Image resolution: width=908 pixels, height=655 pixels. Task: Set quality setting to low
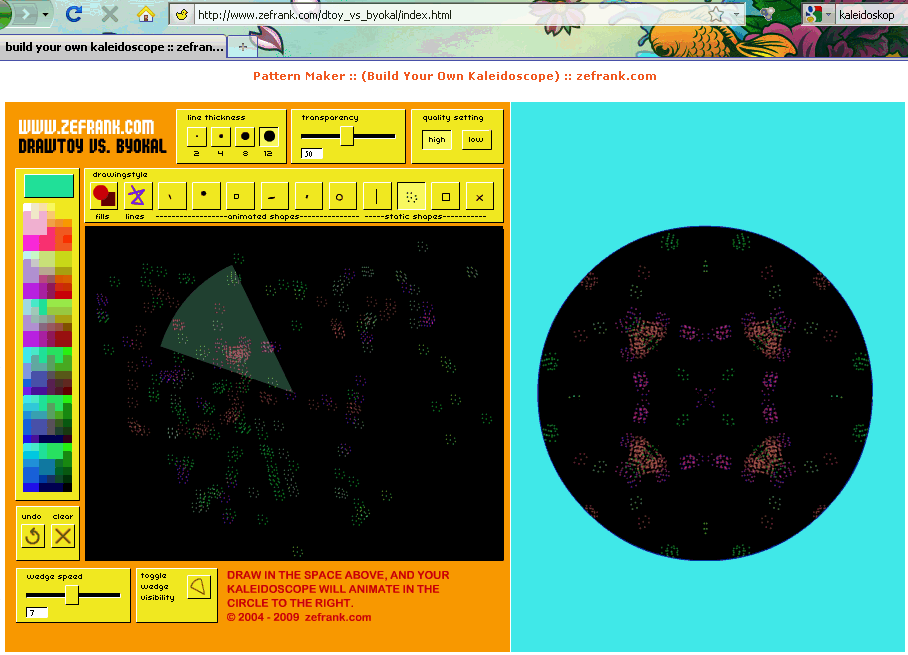[476, 140]
